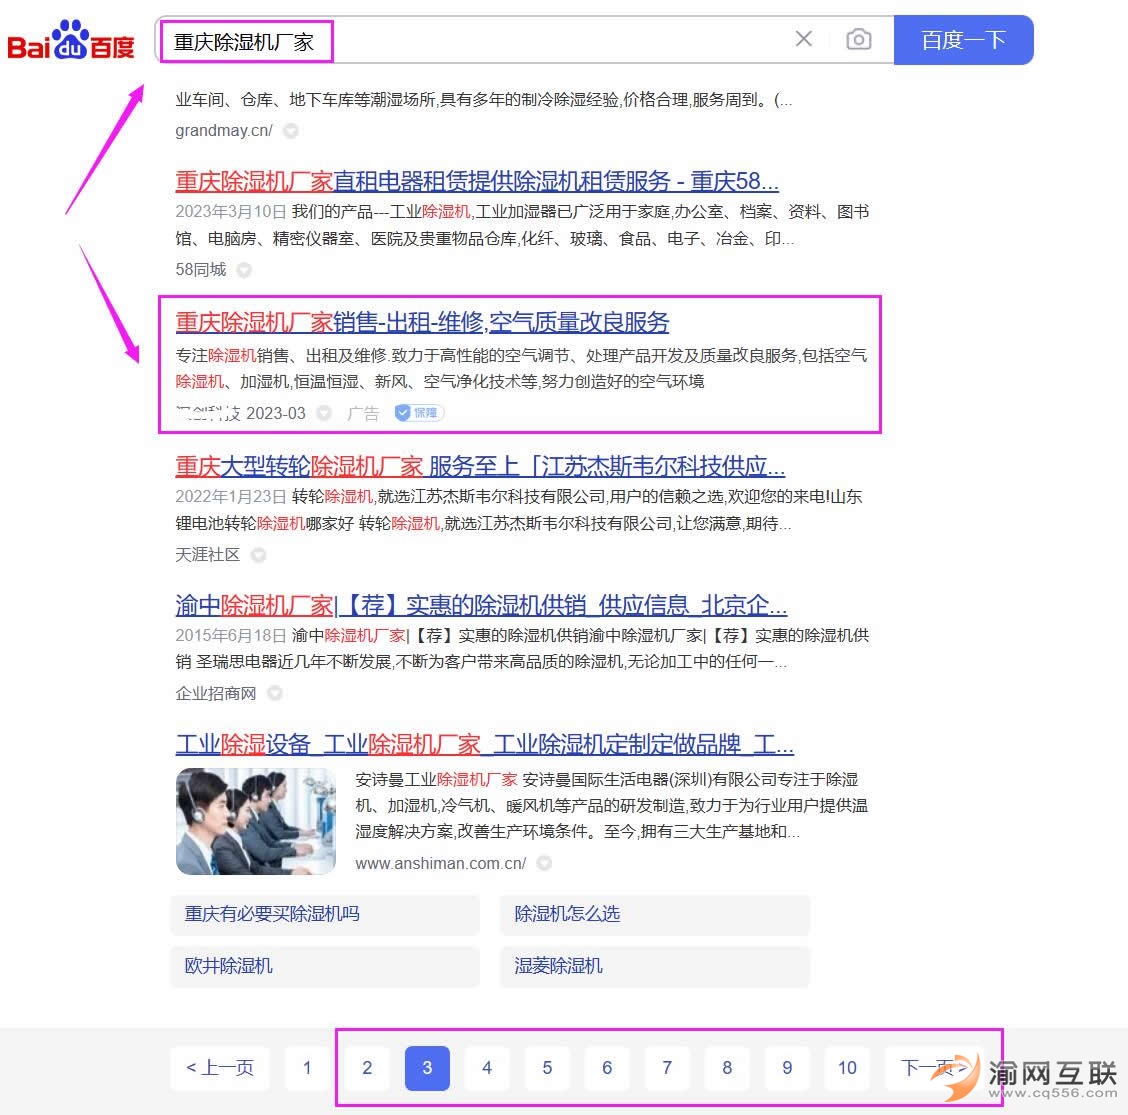Screen dimensions: 1128x1115
Task: Click customer service thumbnail image
Action: coord(256,821)
